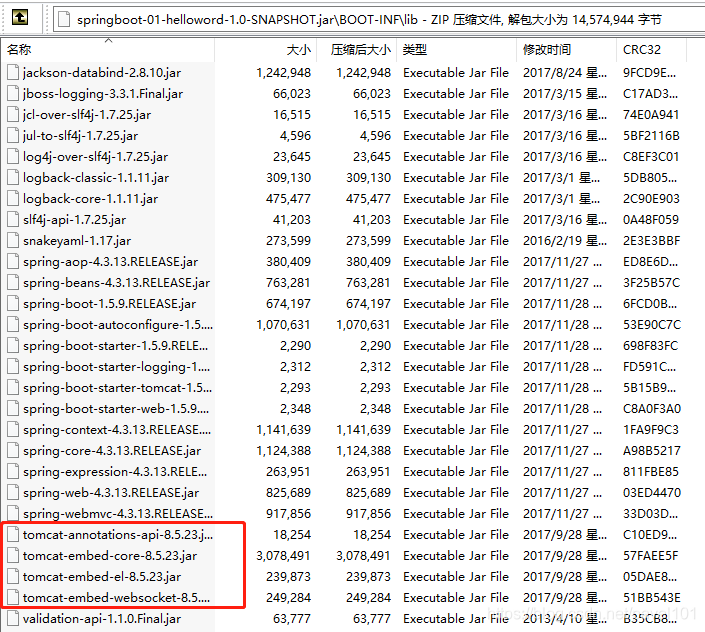Select the spring-boot-starter-logging file icon
This screenshot has height=632, width=705.
click(13, 367)
